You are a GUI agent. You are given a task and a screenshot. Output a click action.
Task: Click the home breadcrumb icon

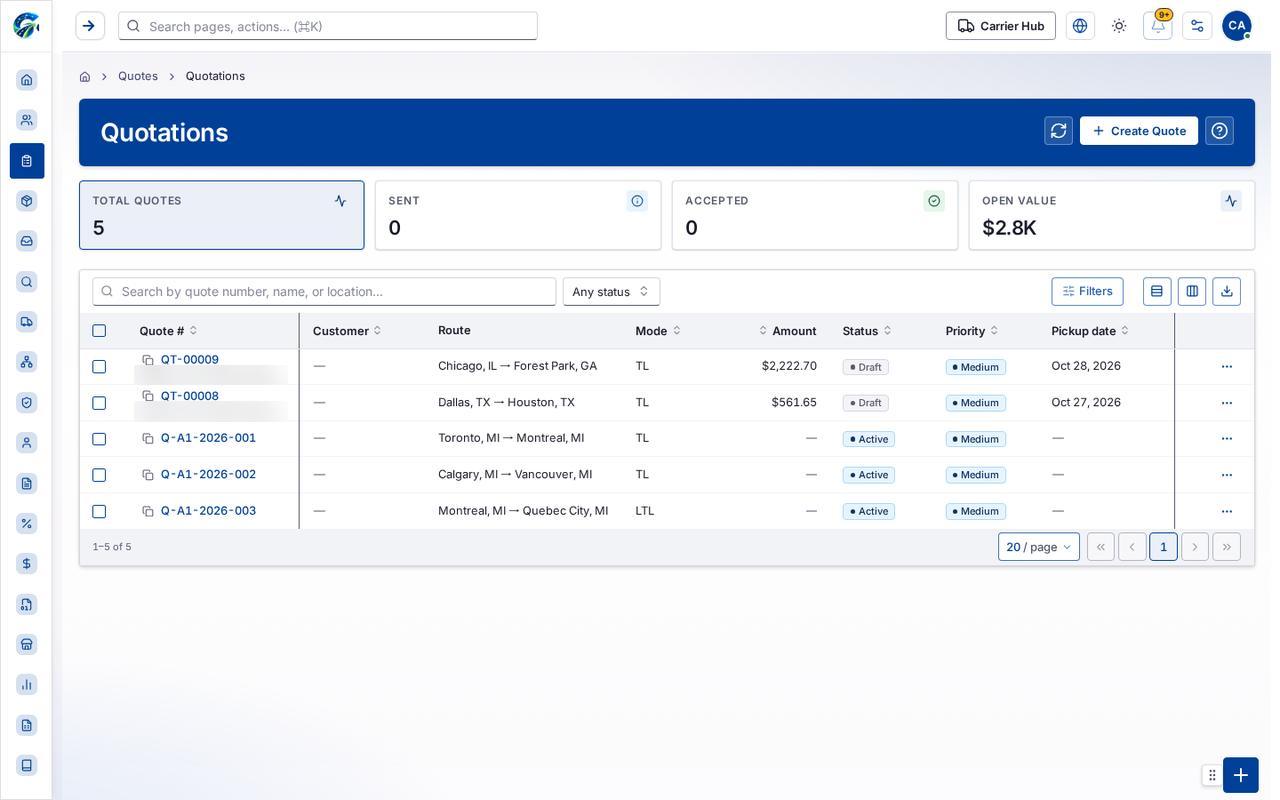point(85,76)
